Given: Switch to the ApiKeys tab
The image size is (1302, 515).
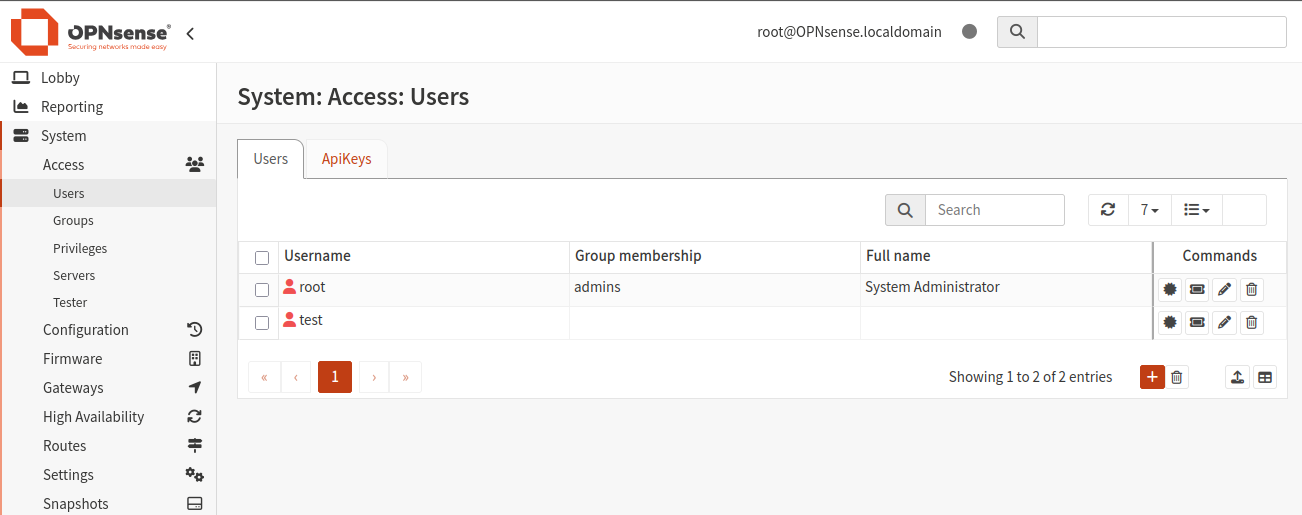Looking at the screenshot, I should 346,159.
